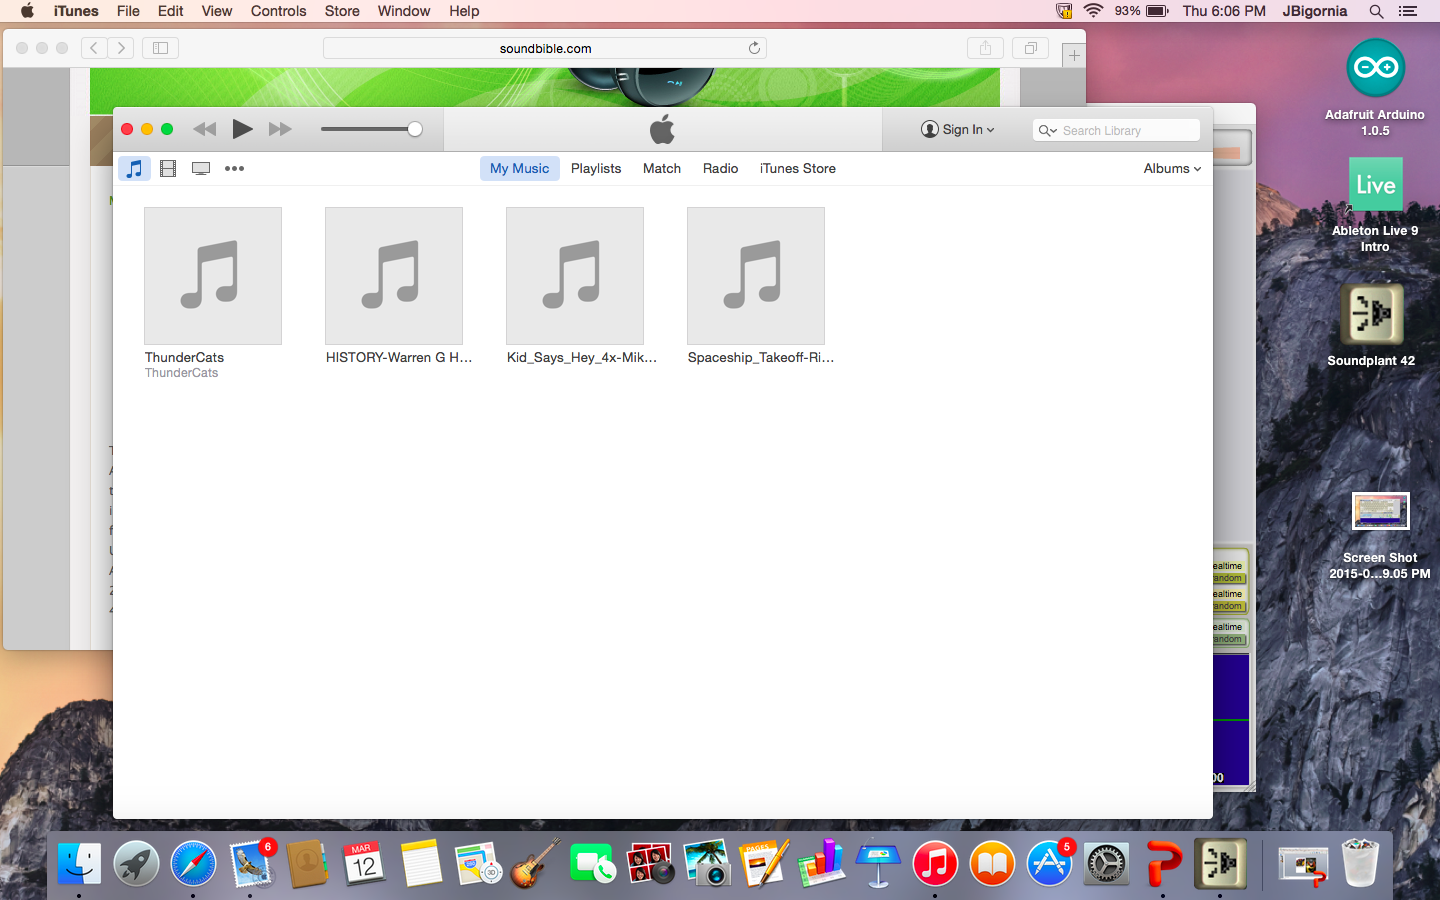Open the Soundplant 42 desktop icon
1440x900 pixels.
tap(1371, 315)
